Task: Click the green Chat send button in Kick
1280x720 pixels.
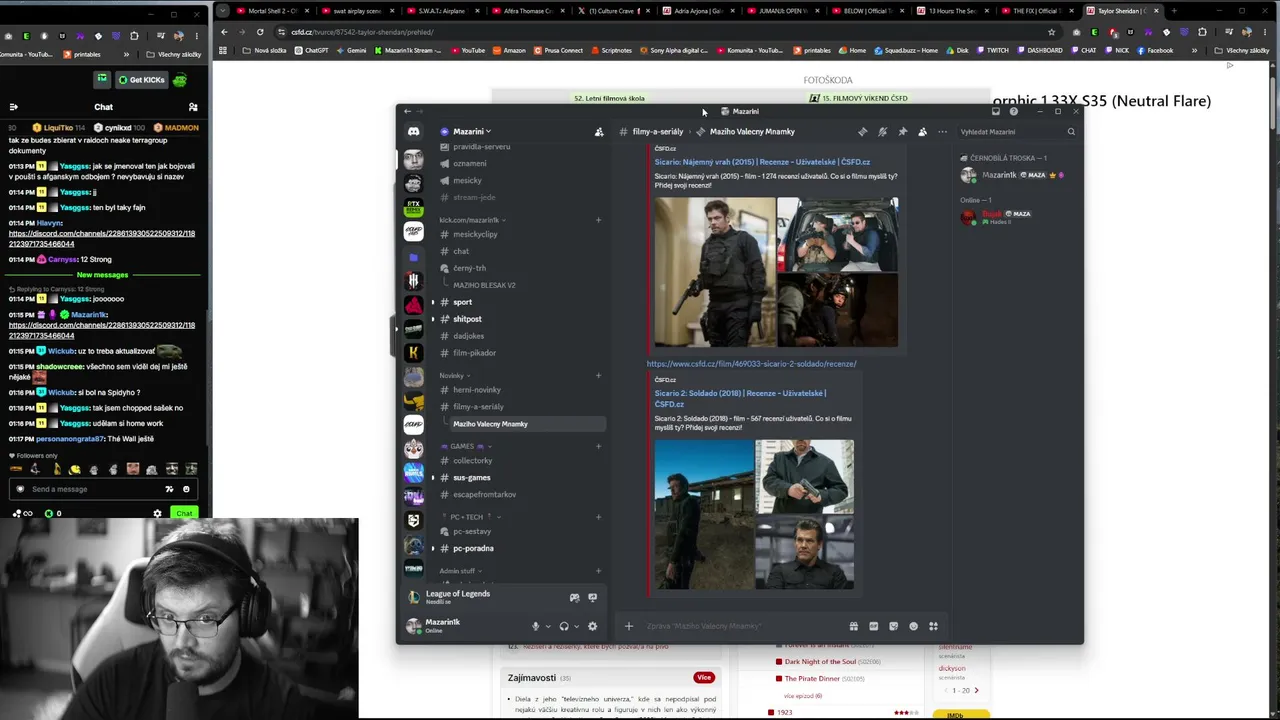Action: pos(184,513)
